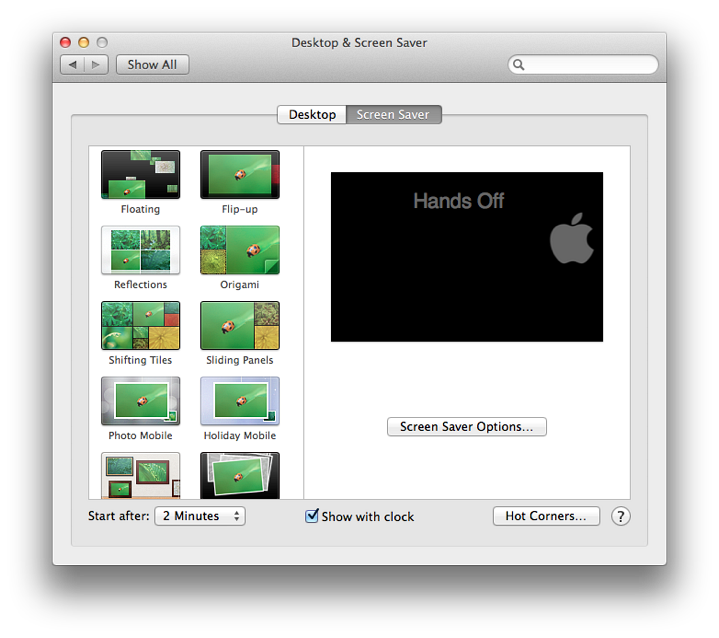Select the Floating screen saver thumbnail
This screenshot has width=719, height=638.
(140, 174)
